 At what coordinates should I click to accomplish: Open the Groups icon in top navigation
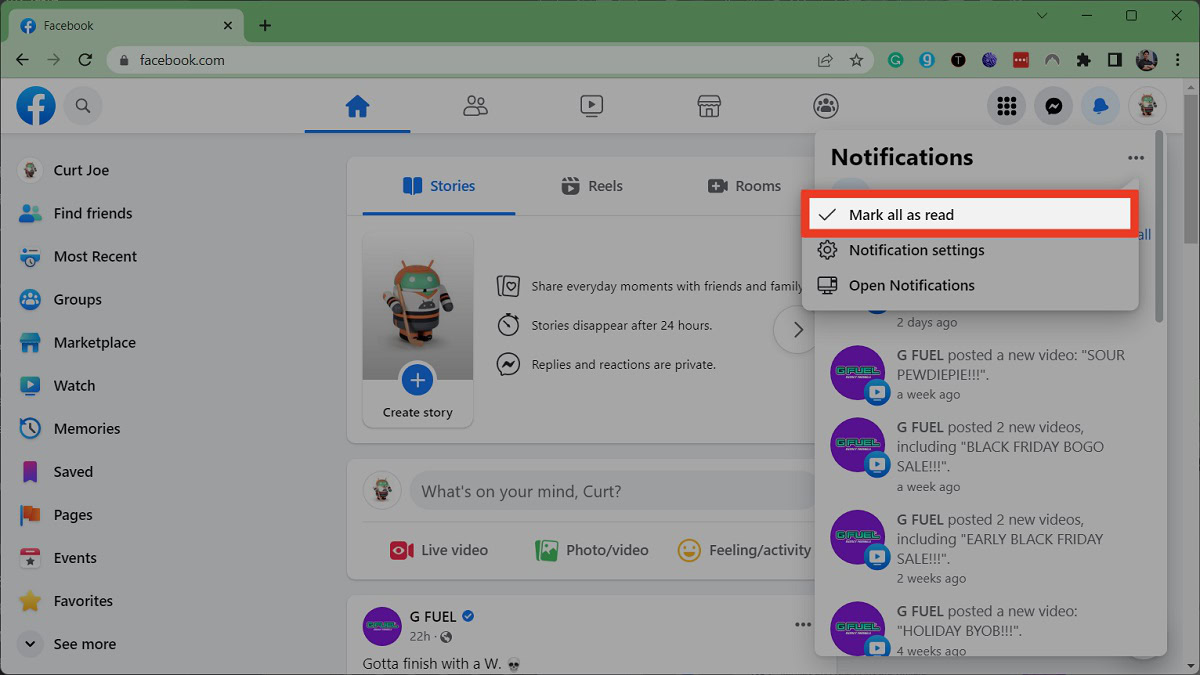[x=825, y=106]
